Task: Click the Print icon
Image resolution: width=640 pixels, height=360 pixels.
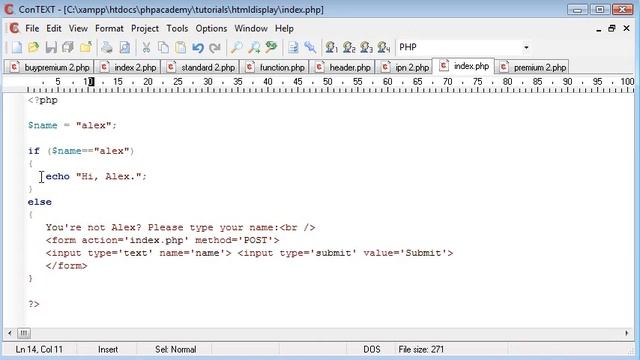Action: (x=107, y=47)
